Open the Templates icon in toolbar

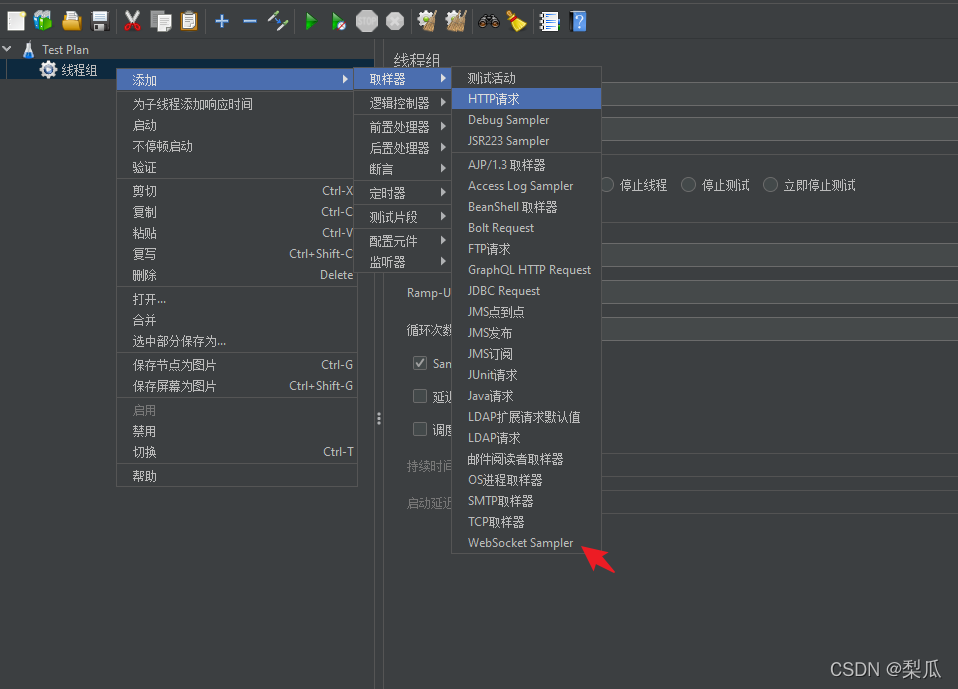43,21
